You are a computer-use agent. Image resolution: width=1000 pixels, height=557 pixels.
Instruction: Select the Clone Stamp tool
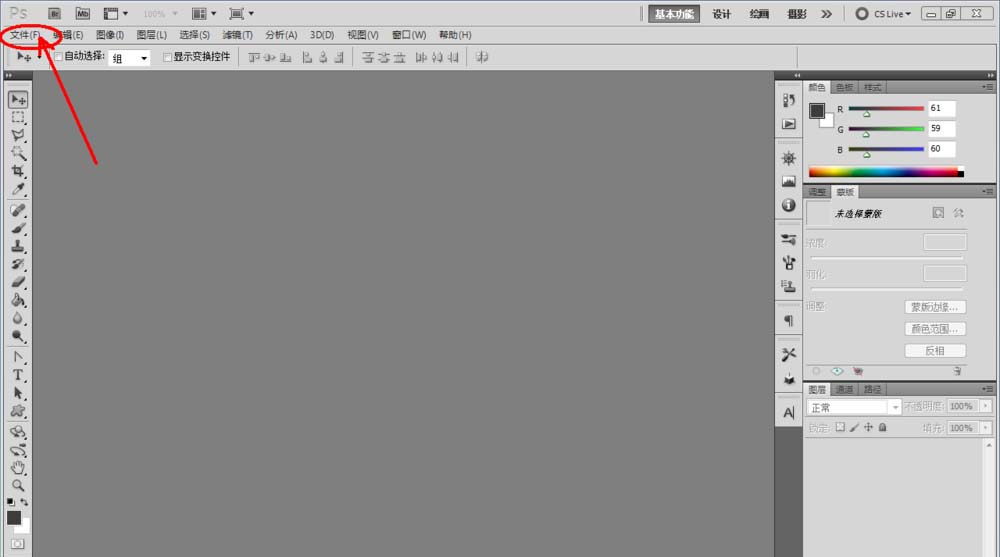(x=18, y=246)
